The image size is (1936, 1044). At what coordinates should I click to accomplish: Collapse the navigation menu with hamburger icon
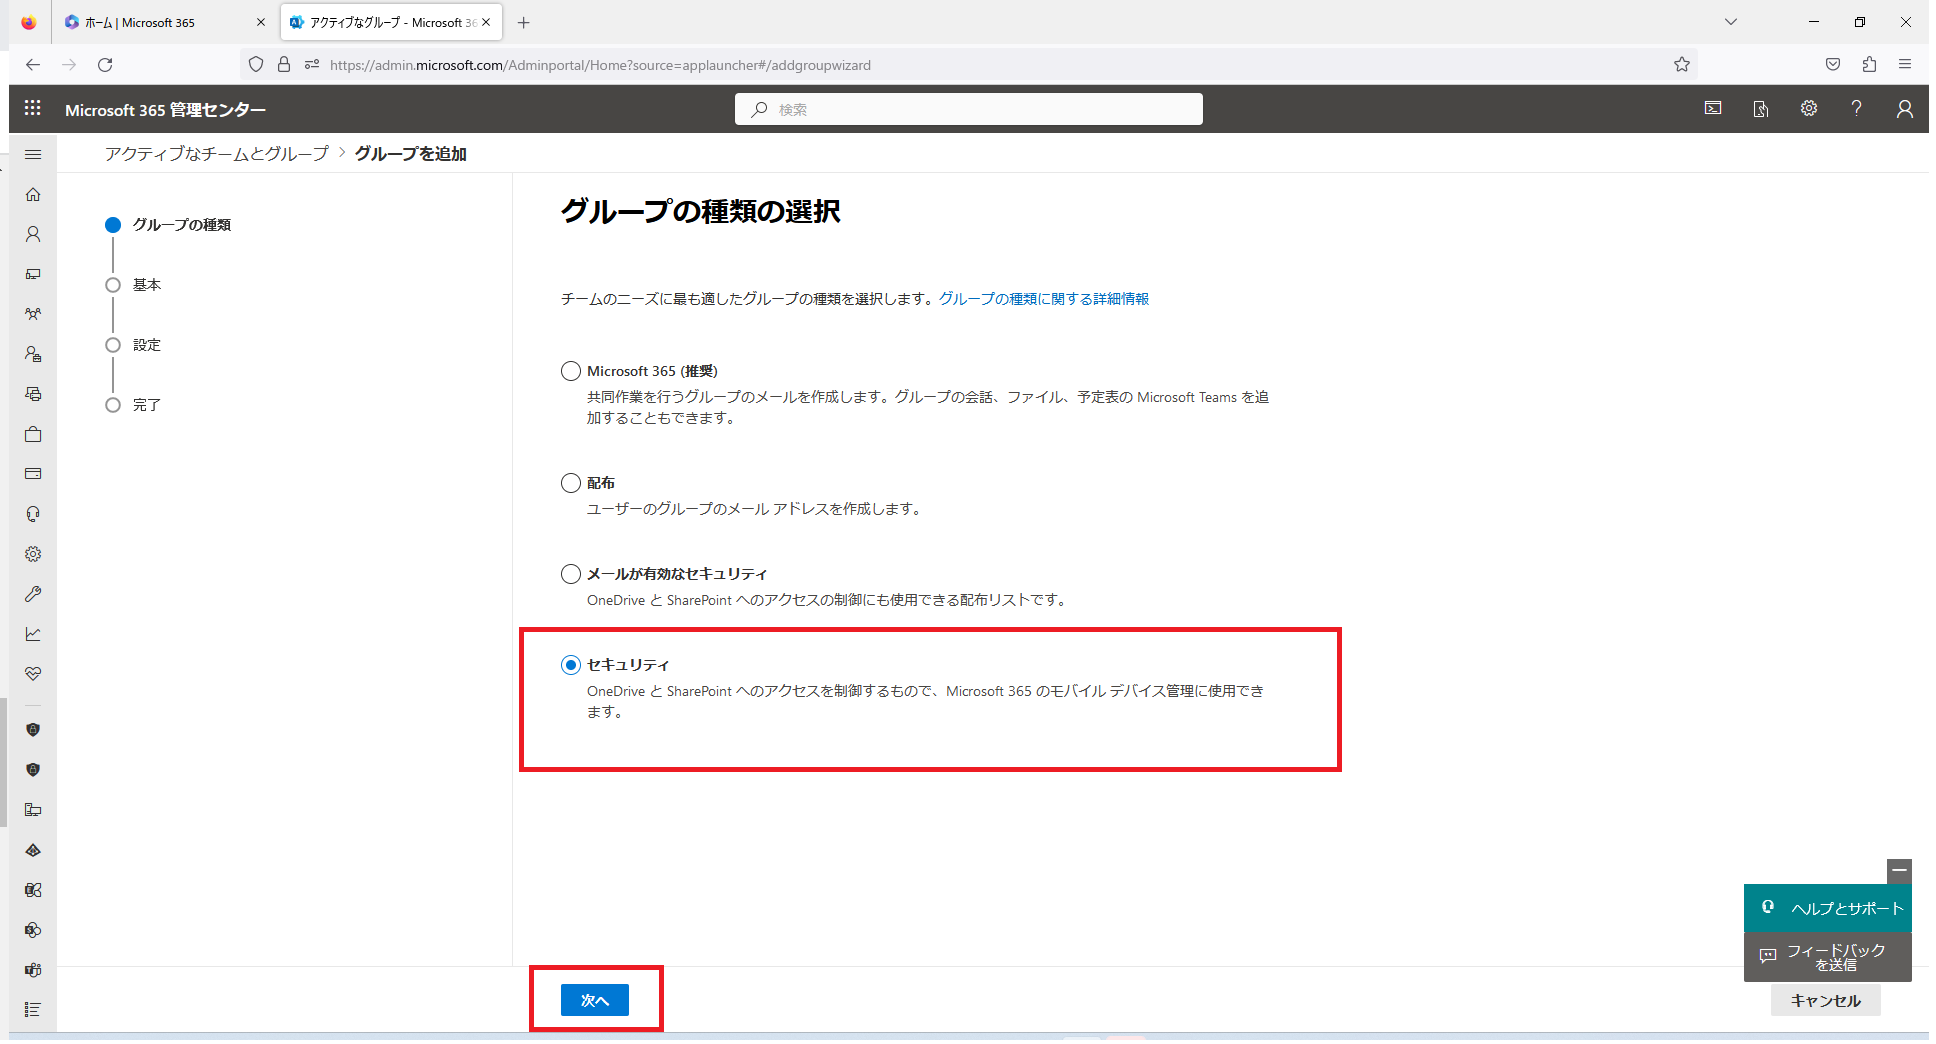pyautogui.click(x=33, y=154)
